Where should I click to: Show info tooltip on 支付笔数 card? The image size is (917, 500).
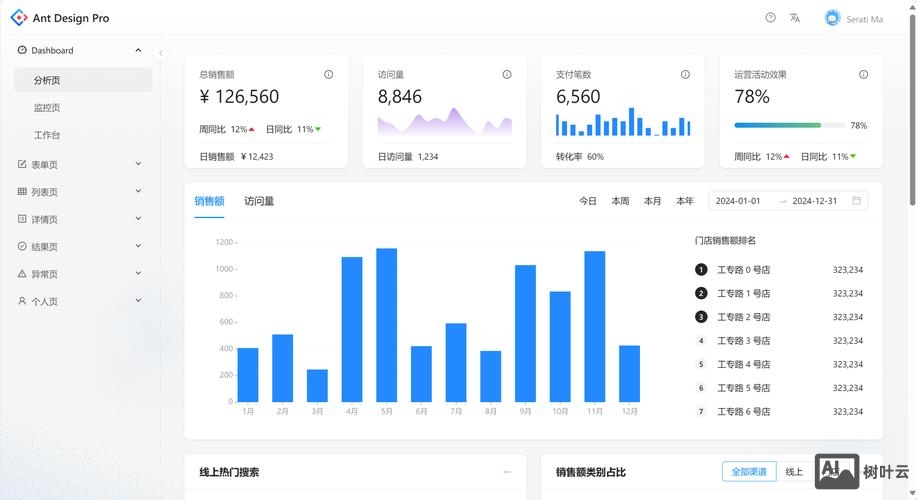pos(685,74)
